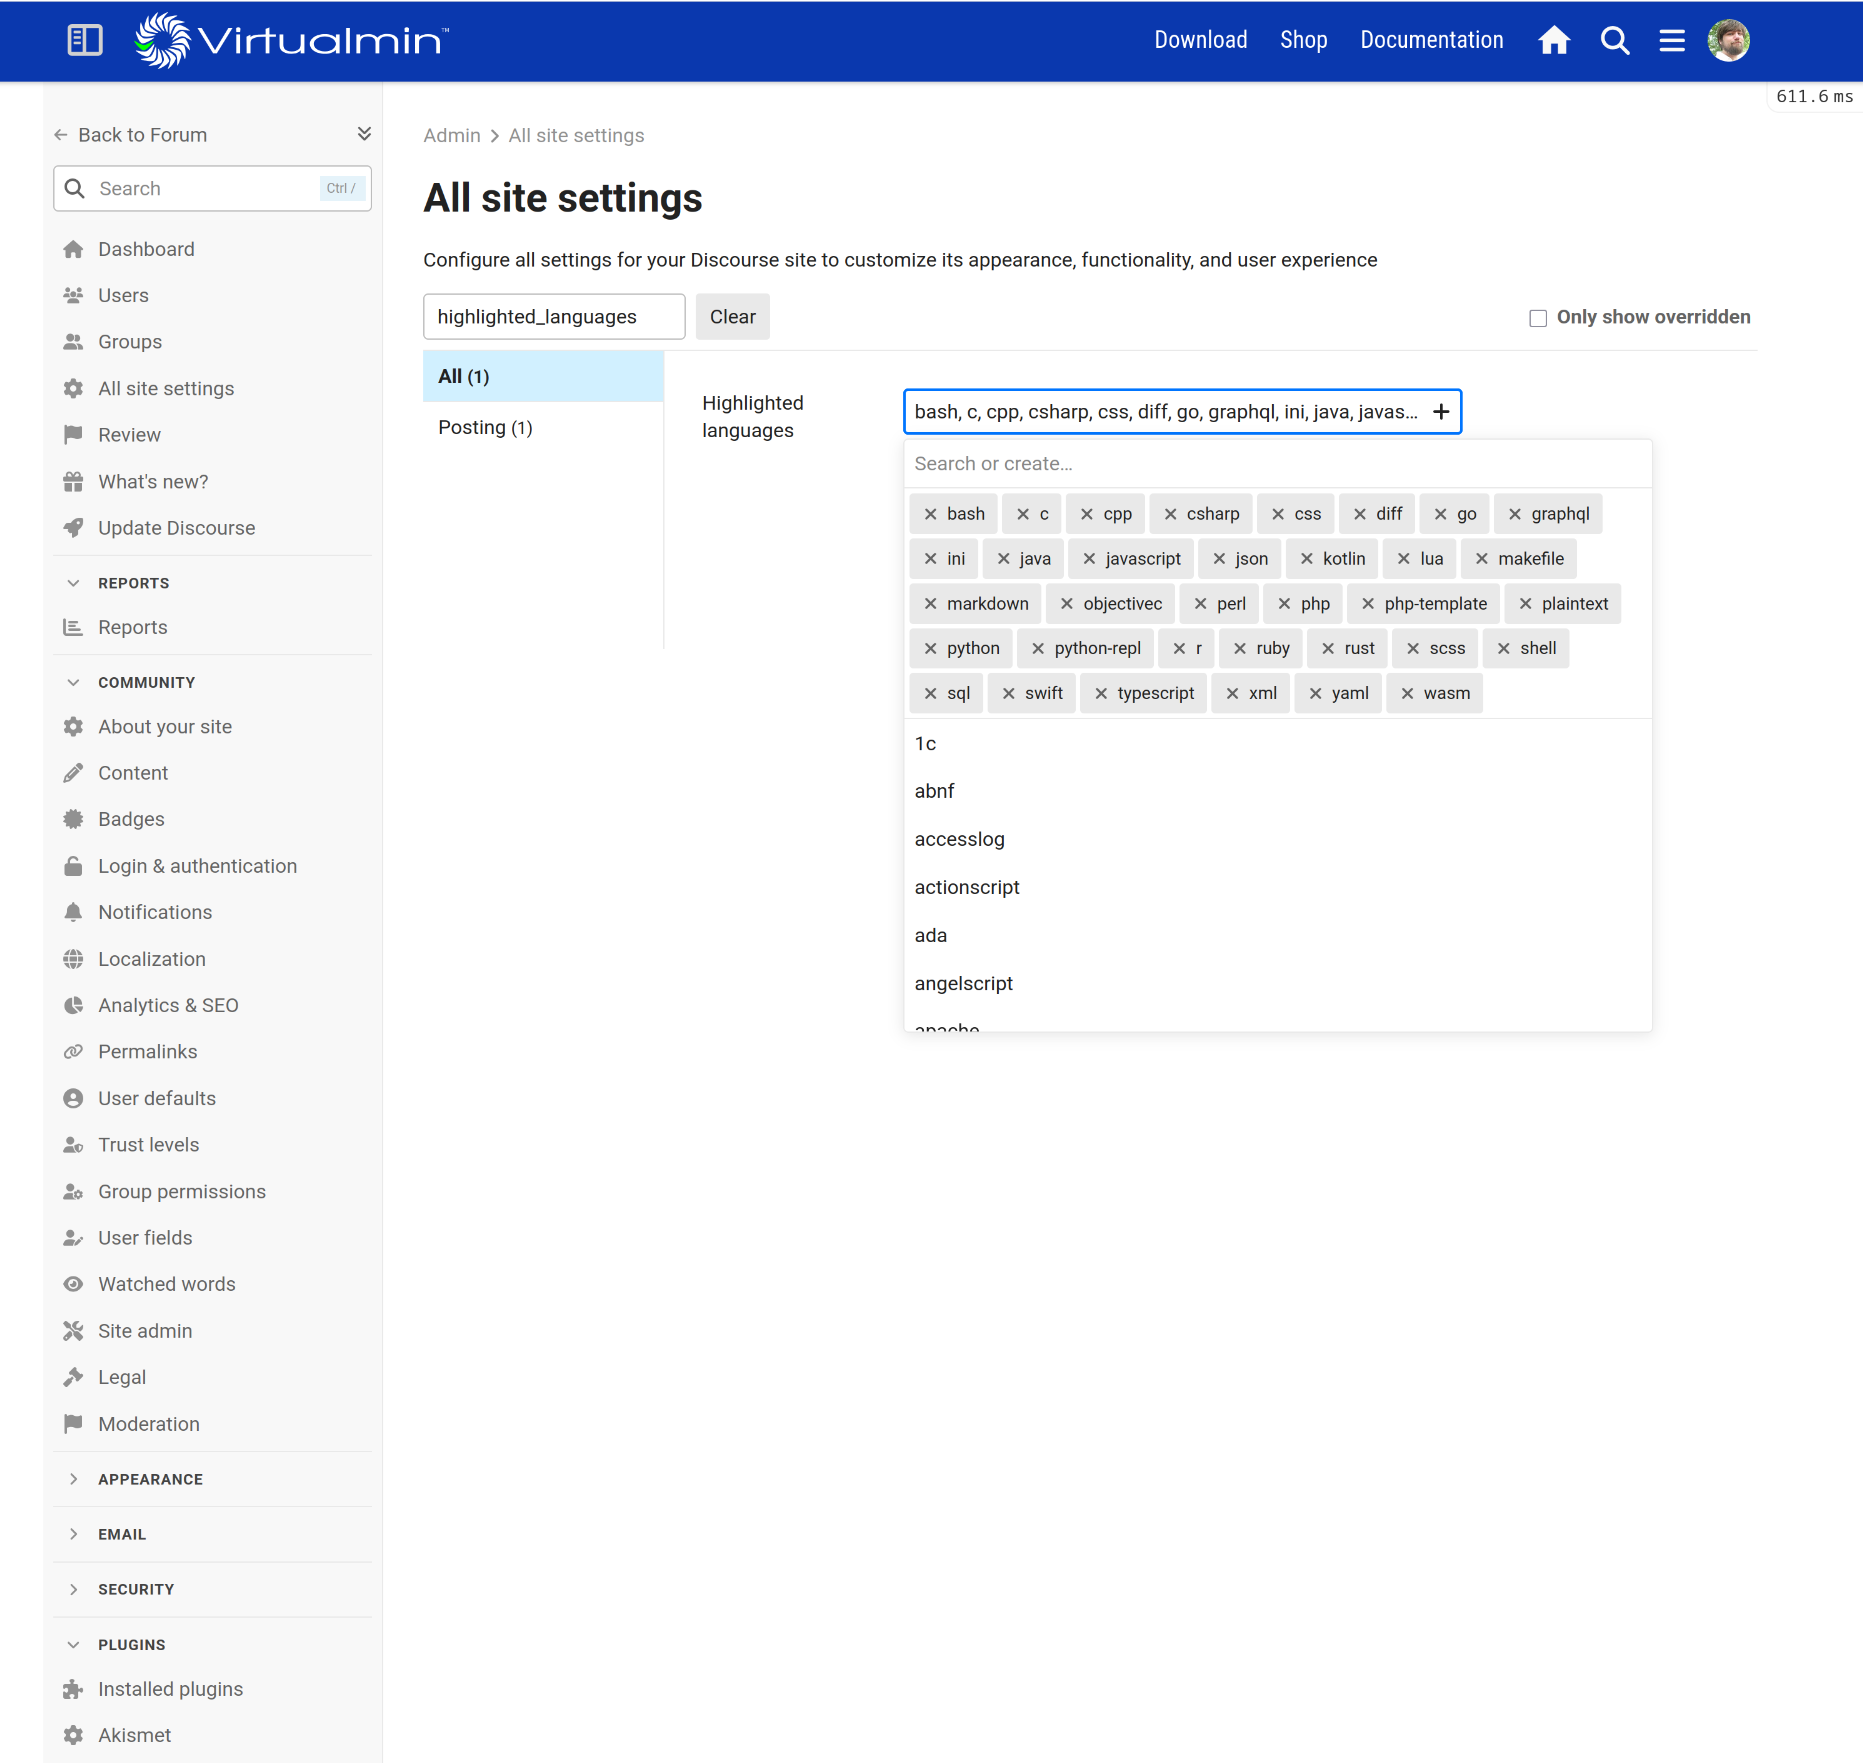Collapse all sections with double chevron
The image size is (1863, 1763).
click(364, 134)
